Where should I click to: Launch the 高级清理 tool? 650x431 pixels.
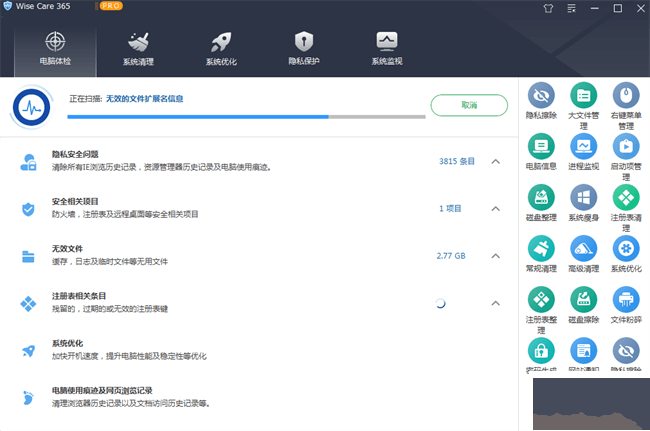point(583,250)
